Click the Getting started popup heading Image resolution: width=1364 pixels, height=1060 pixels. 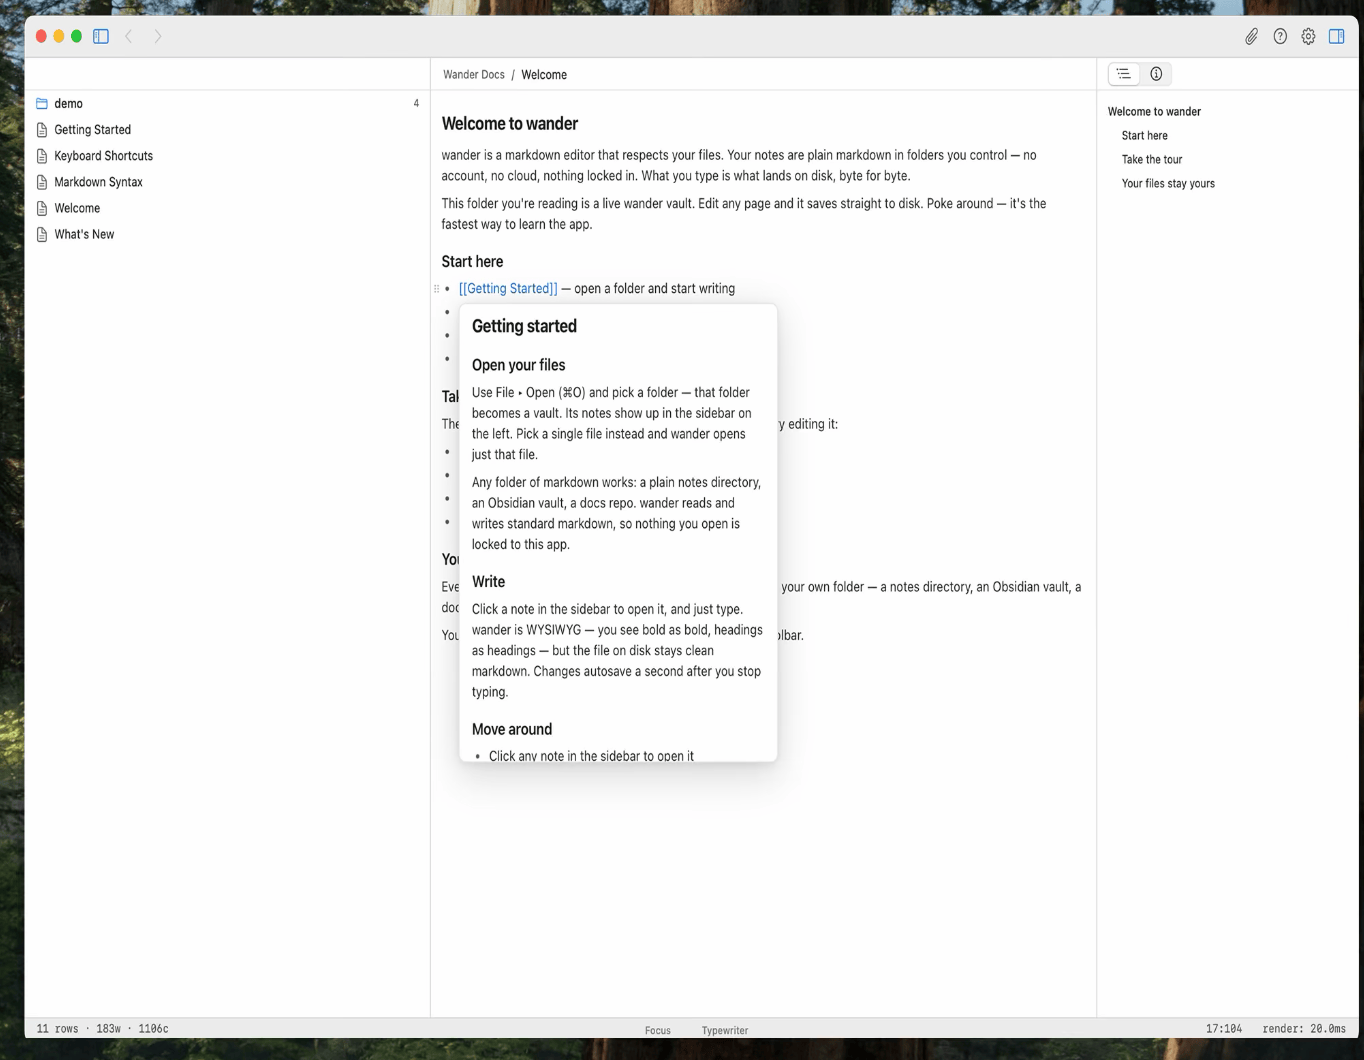[x=524, y=326]
